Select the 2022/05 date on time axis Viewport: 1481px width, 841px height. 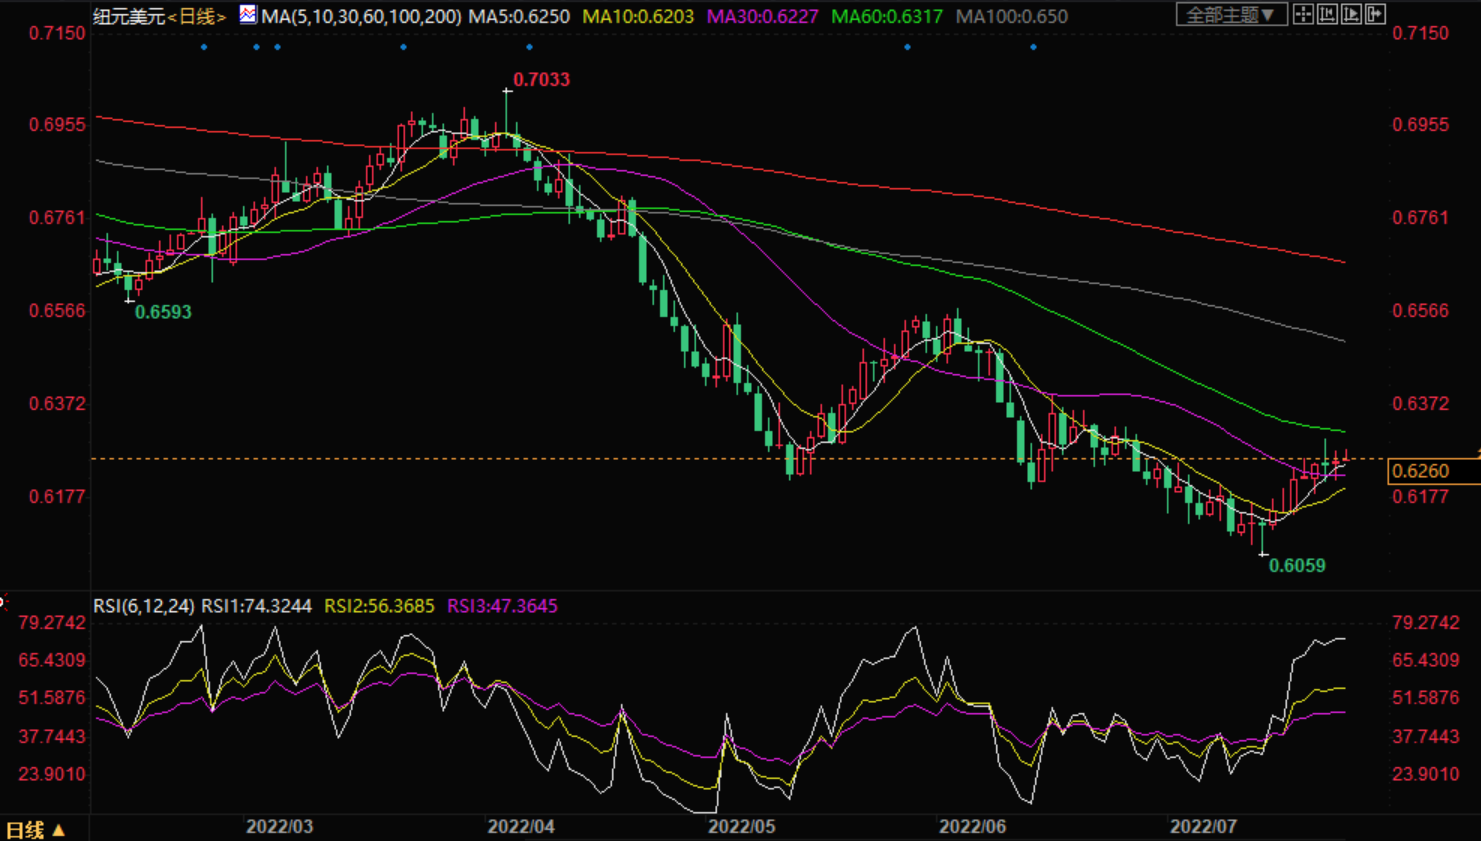pyautogui.click(x=741, y=827)
